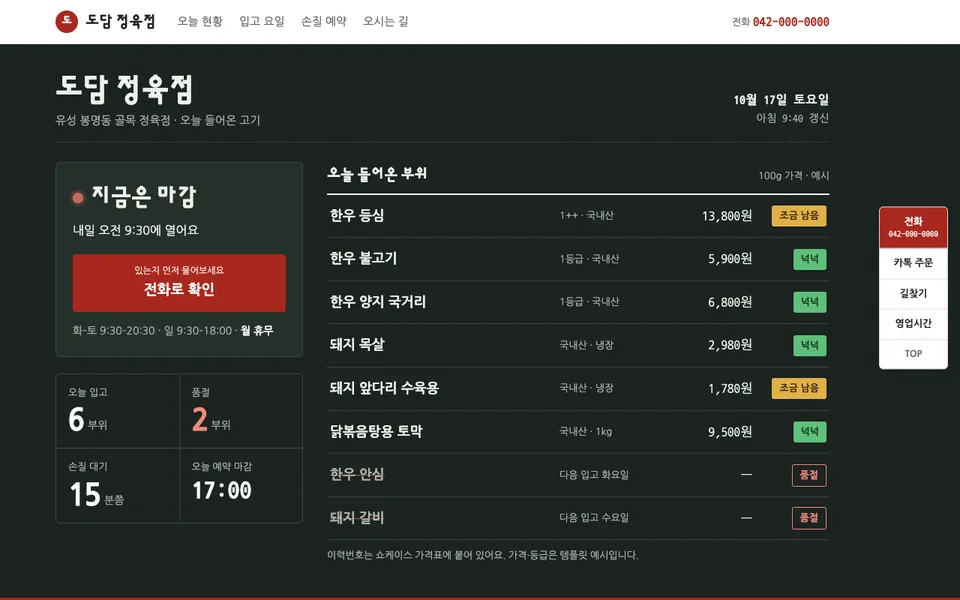This screenshot has width=960, height=600.
Task: Click subtitle 유성 봉명동 골목 정육점
Action: coord(113,121)
